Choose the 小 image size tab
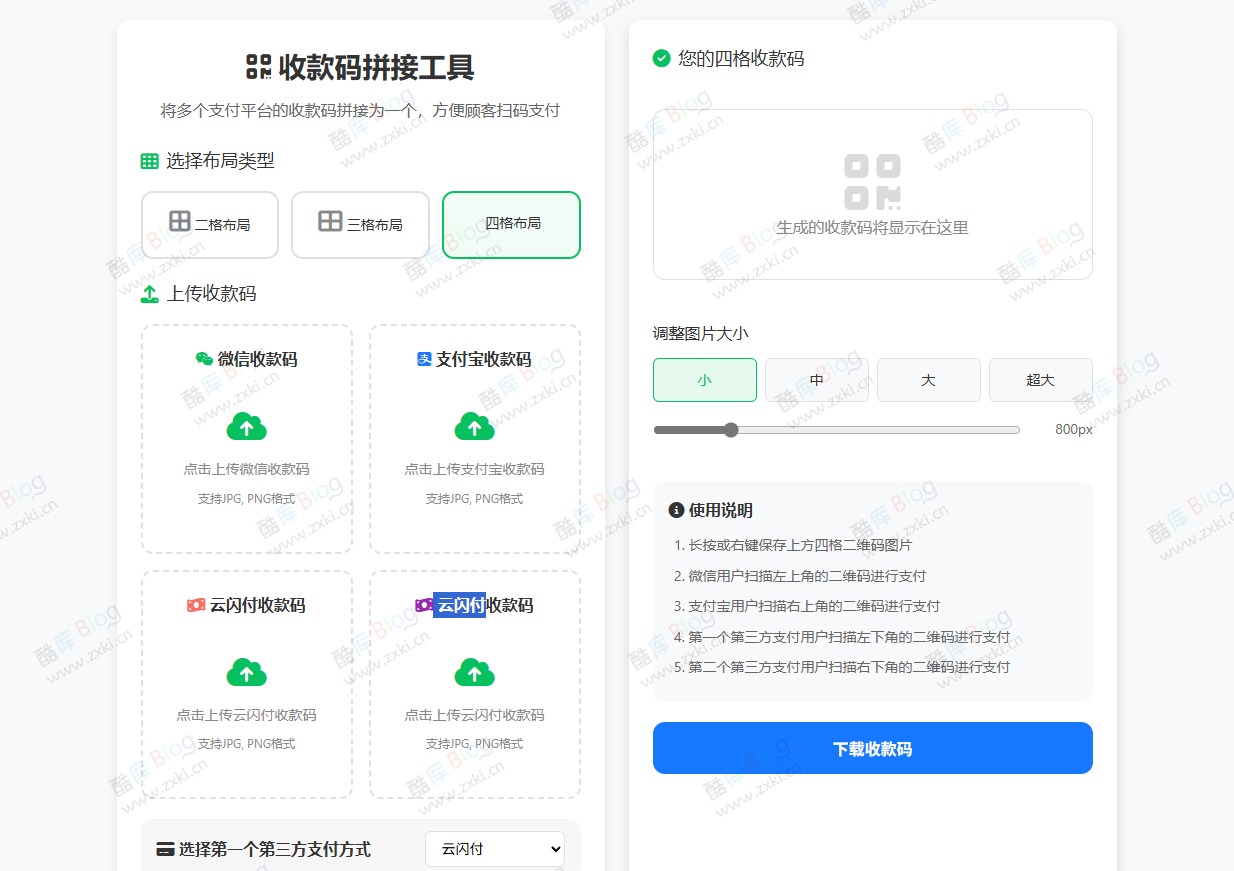Viewport: 1234px width, 871px height. (x=705, y=380)
